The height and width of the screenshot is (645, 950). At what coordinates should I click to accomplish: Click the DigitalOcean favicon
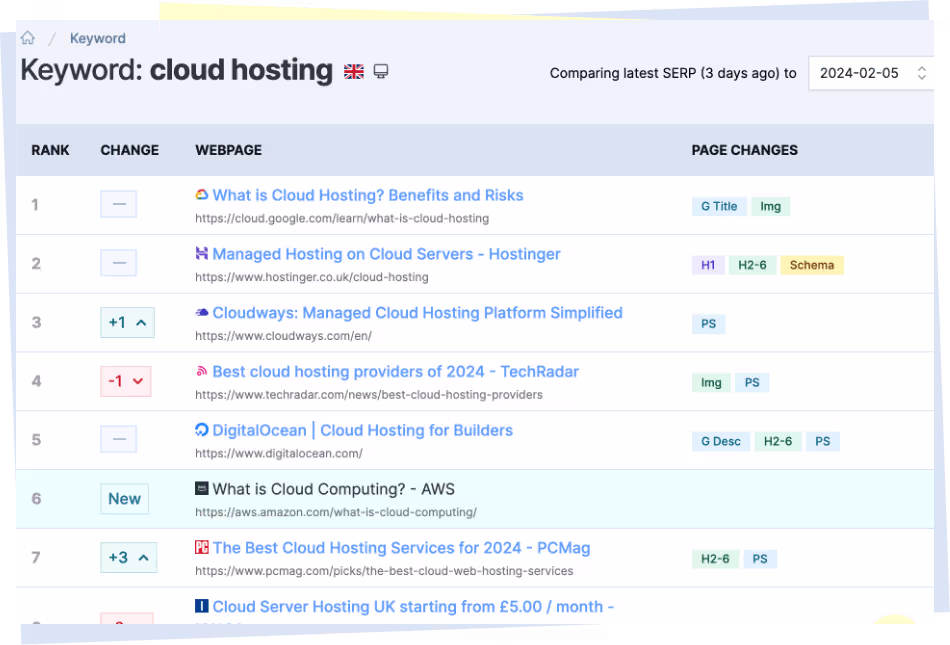(x=202, y=429)
